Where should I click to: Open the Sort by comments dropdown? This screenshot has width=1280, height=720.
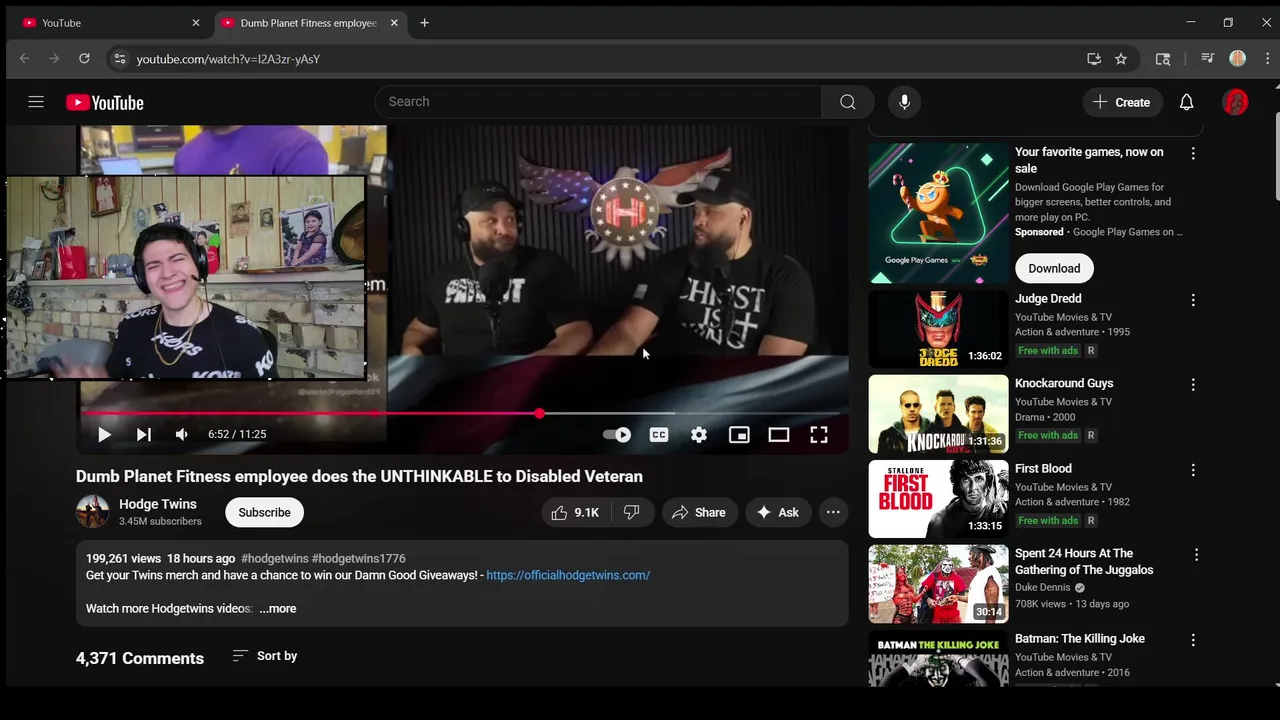coord(265,656)
